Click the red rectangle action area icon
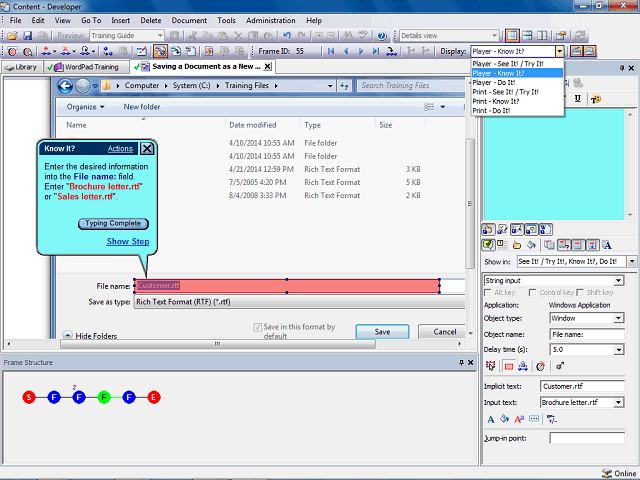The image size is (640, 480). coord(509,366)
